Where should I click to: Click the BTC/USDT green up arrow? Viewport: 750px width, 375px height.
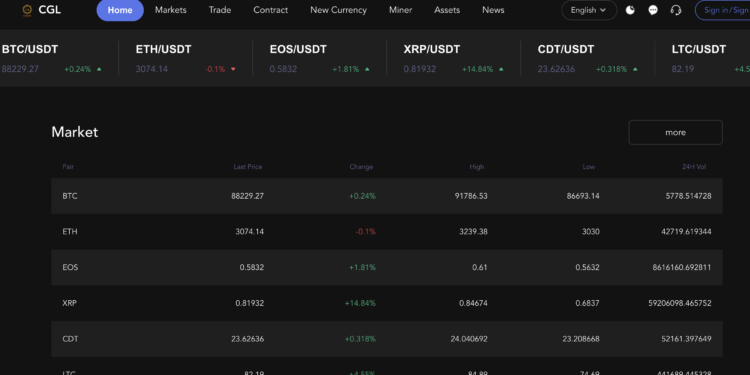[x=99, y=69]
